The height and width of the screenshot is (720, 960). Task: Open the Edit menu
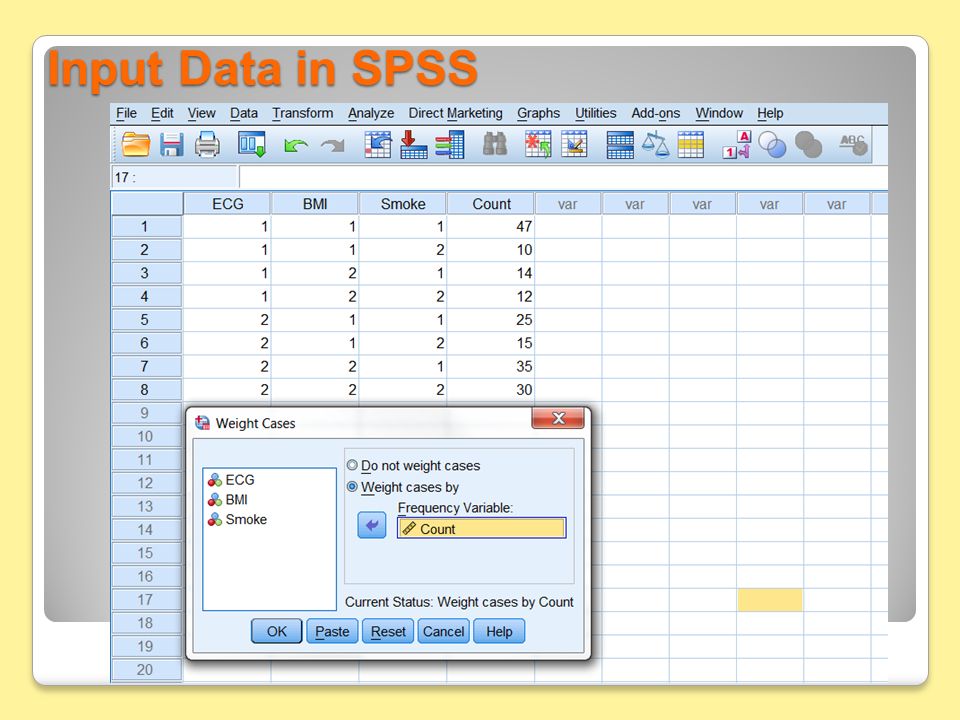(x=162, y=113)
